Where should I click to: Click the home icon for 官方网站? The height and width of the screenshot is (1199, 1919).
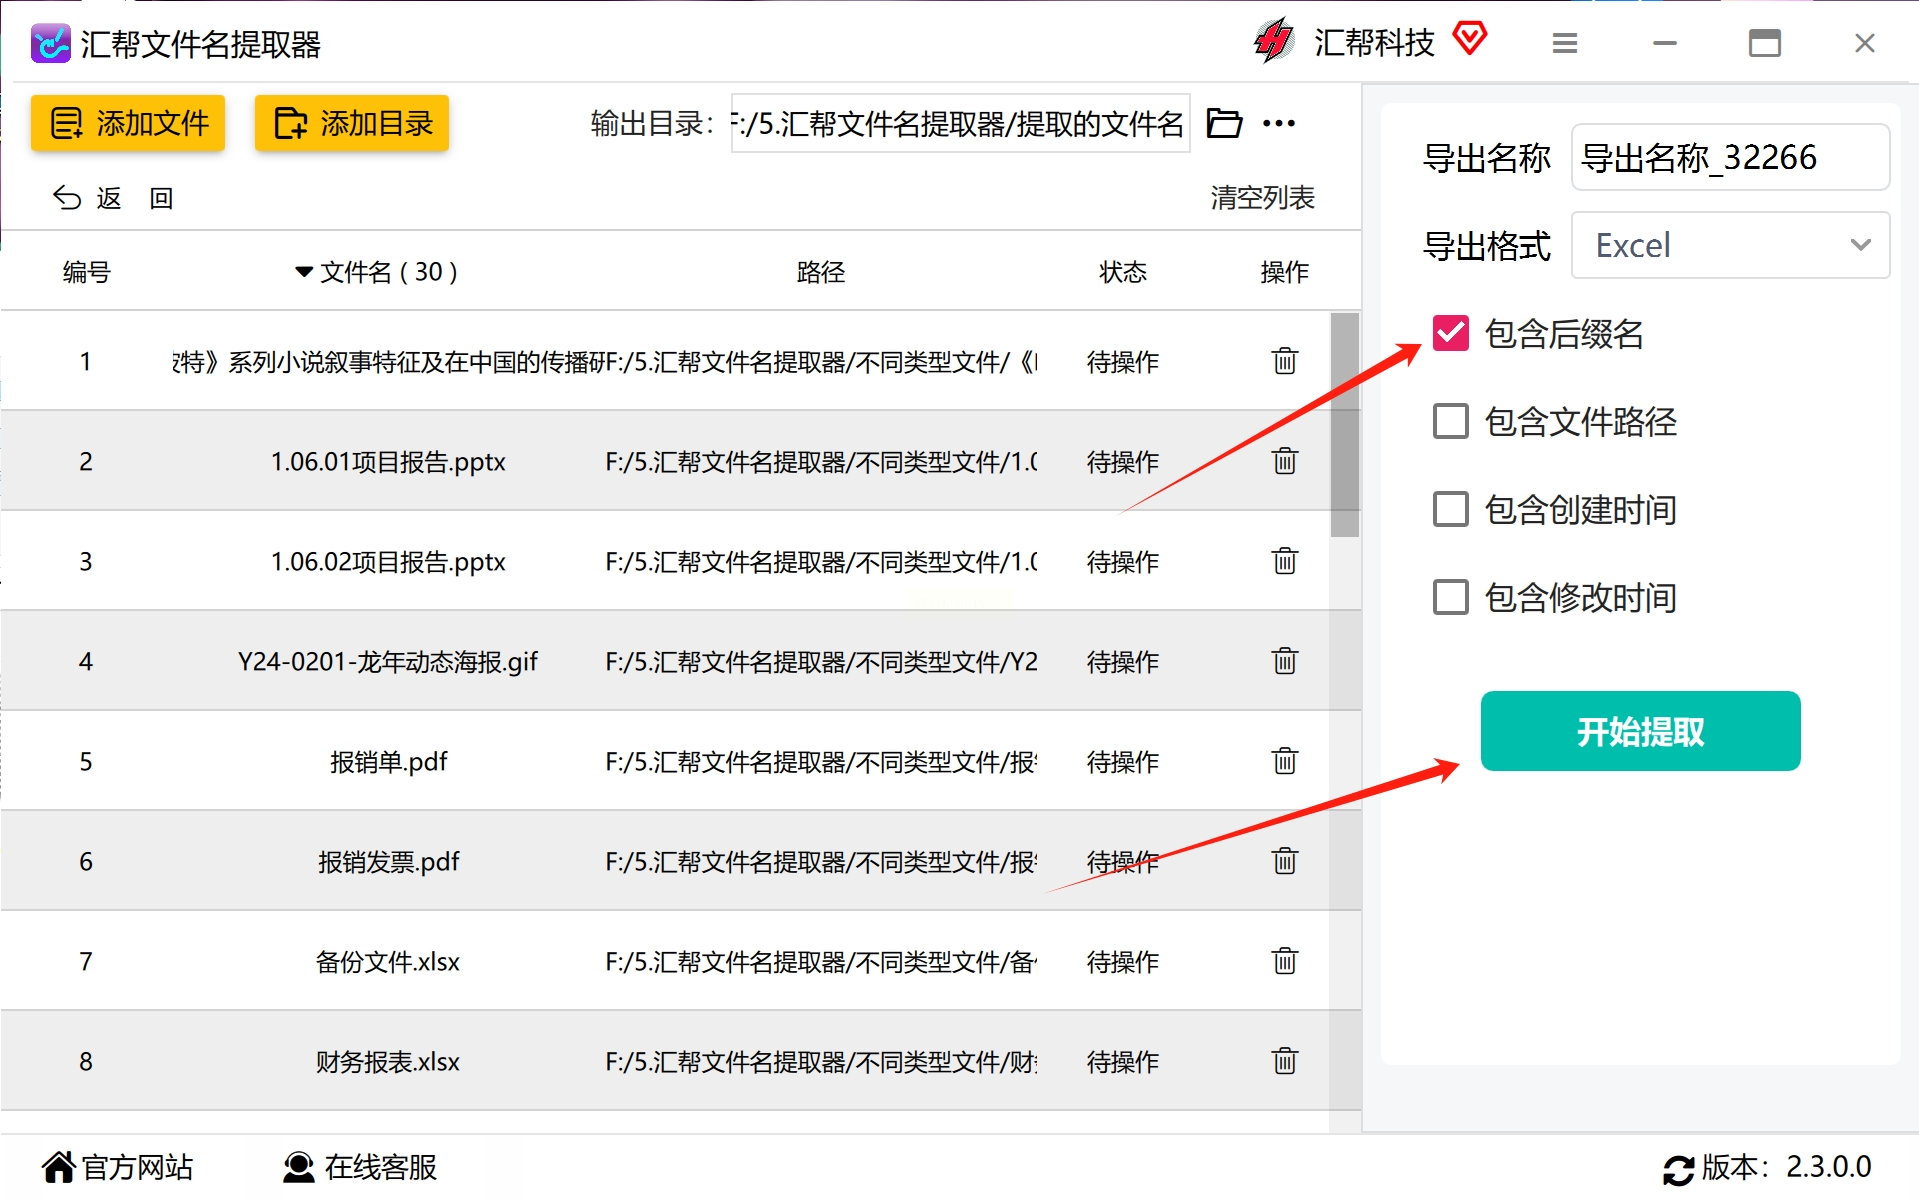point(58,1166)
